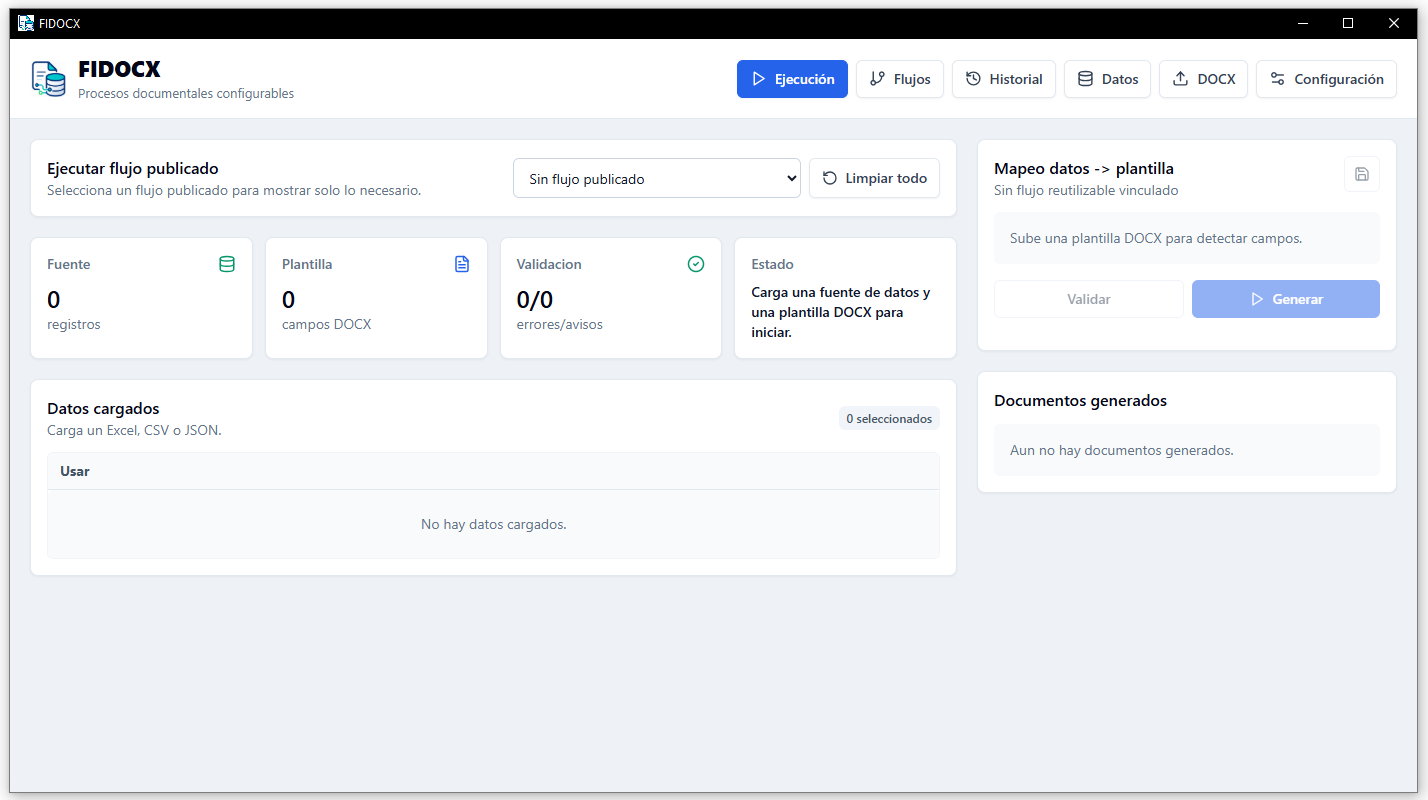The image size is (1428, 800).
Task: Click the green database icon in Fuente card
Action: tap(227, 264)
